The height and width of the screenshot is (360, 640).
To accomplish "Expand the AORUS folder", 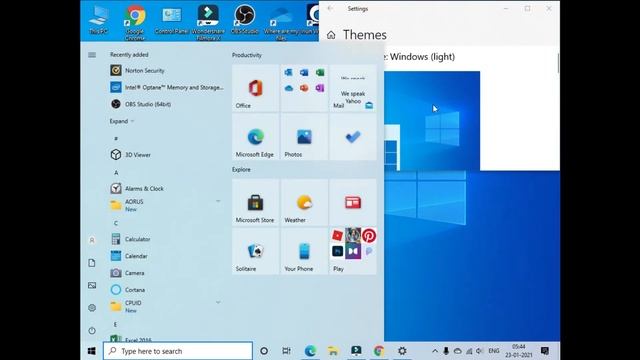I will (167, 205).
